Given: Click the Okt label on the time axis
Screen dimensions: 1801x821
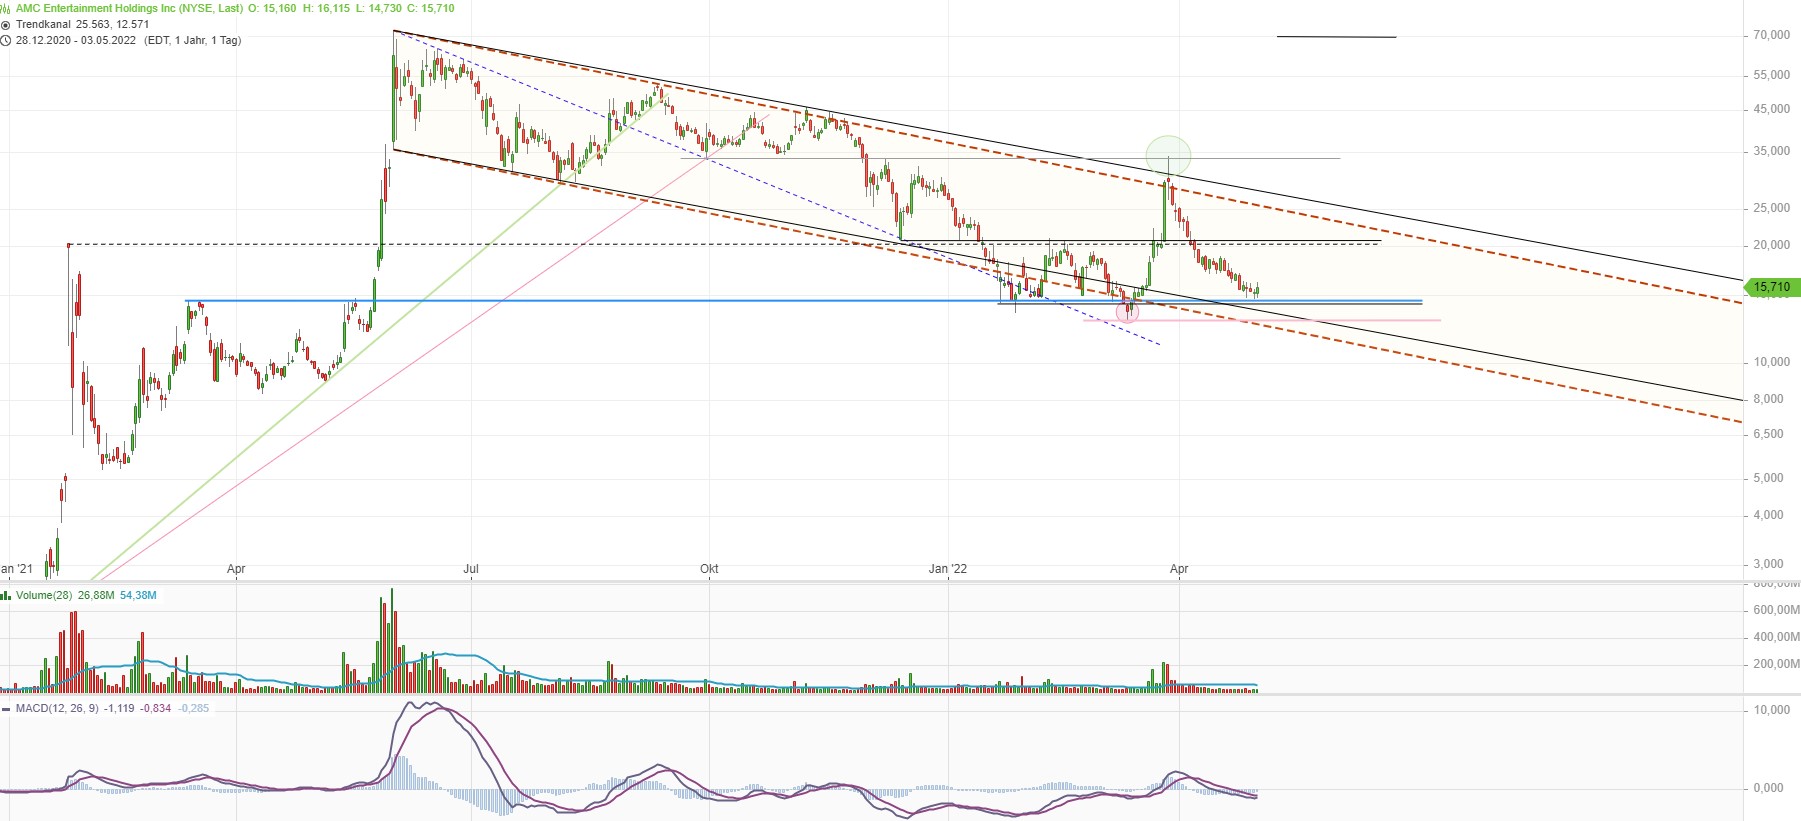Looking at the screenshot, I should point(709,569).
